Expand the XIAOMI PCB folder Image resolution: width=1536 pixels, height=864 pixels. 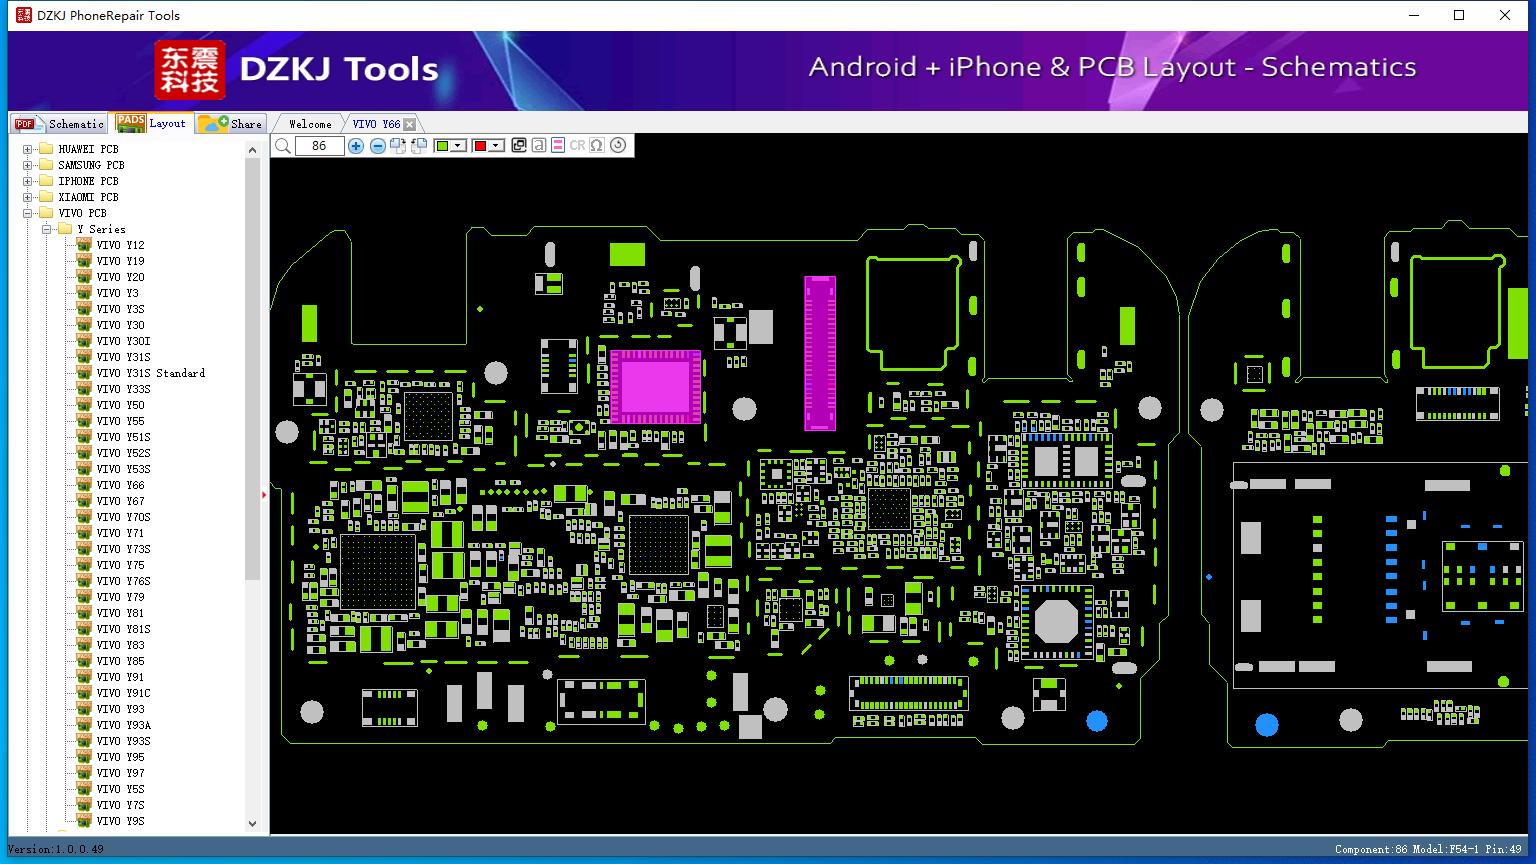(27, 197)
